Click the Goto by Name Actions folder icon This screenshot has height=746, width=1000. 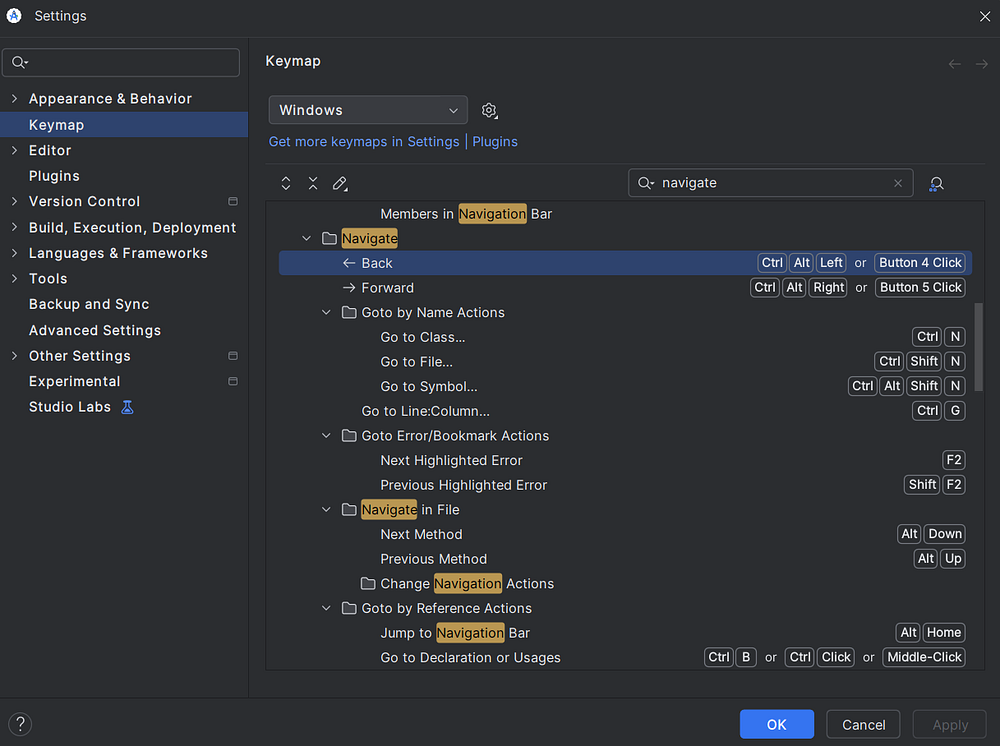[x=349, y=312]
